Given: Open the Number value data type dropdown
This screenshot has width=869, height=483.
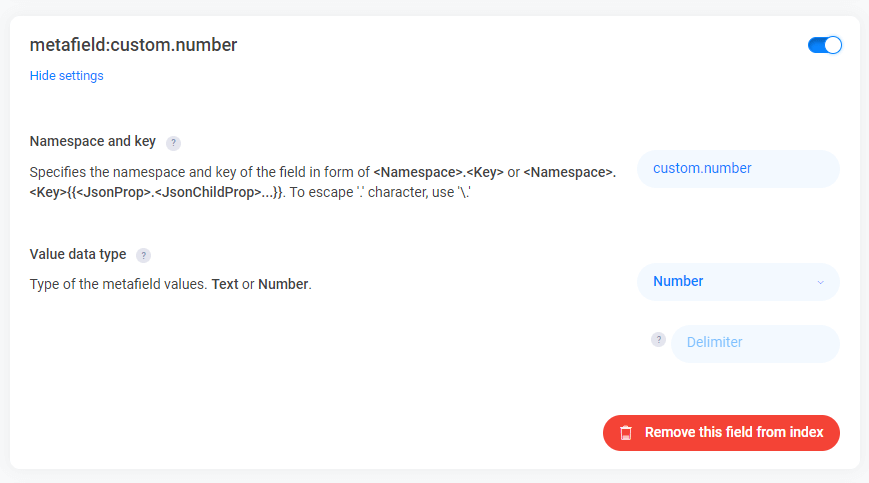Looking at the screenshot, I should pyautogui.click(x=737, y=282).
